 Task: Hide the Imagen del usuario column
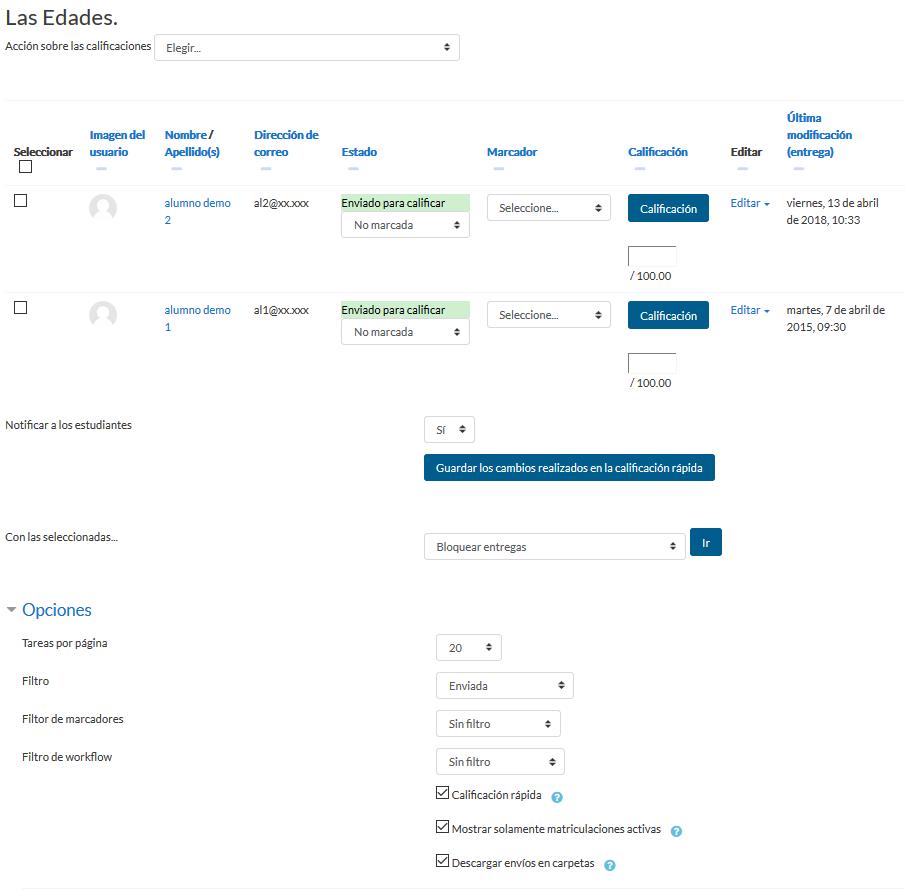pos(101,169)
